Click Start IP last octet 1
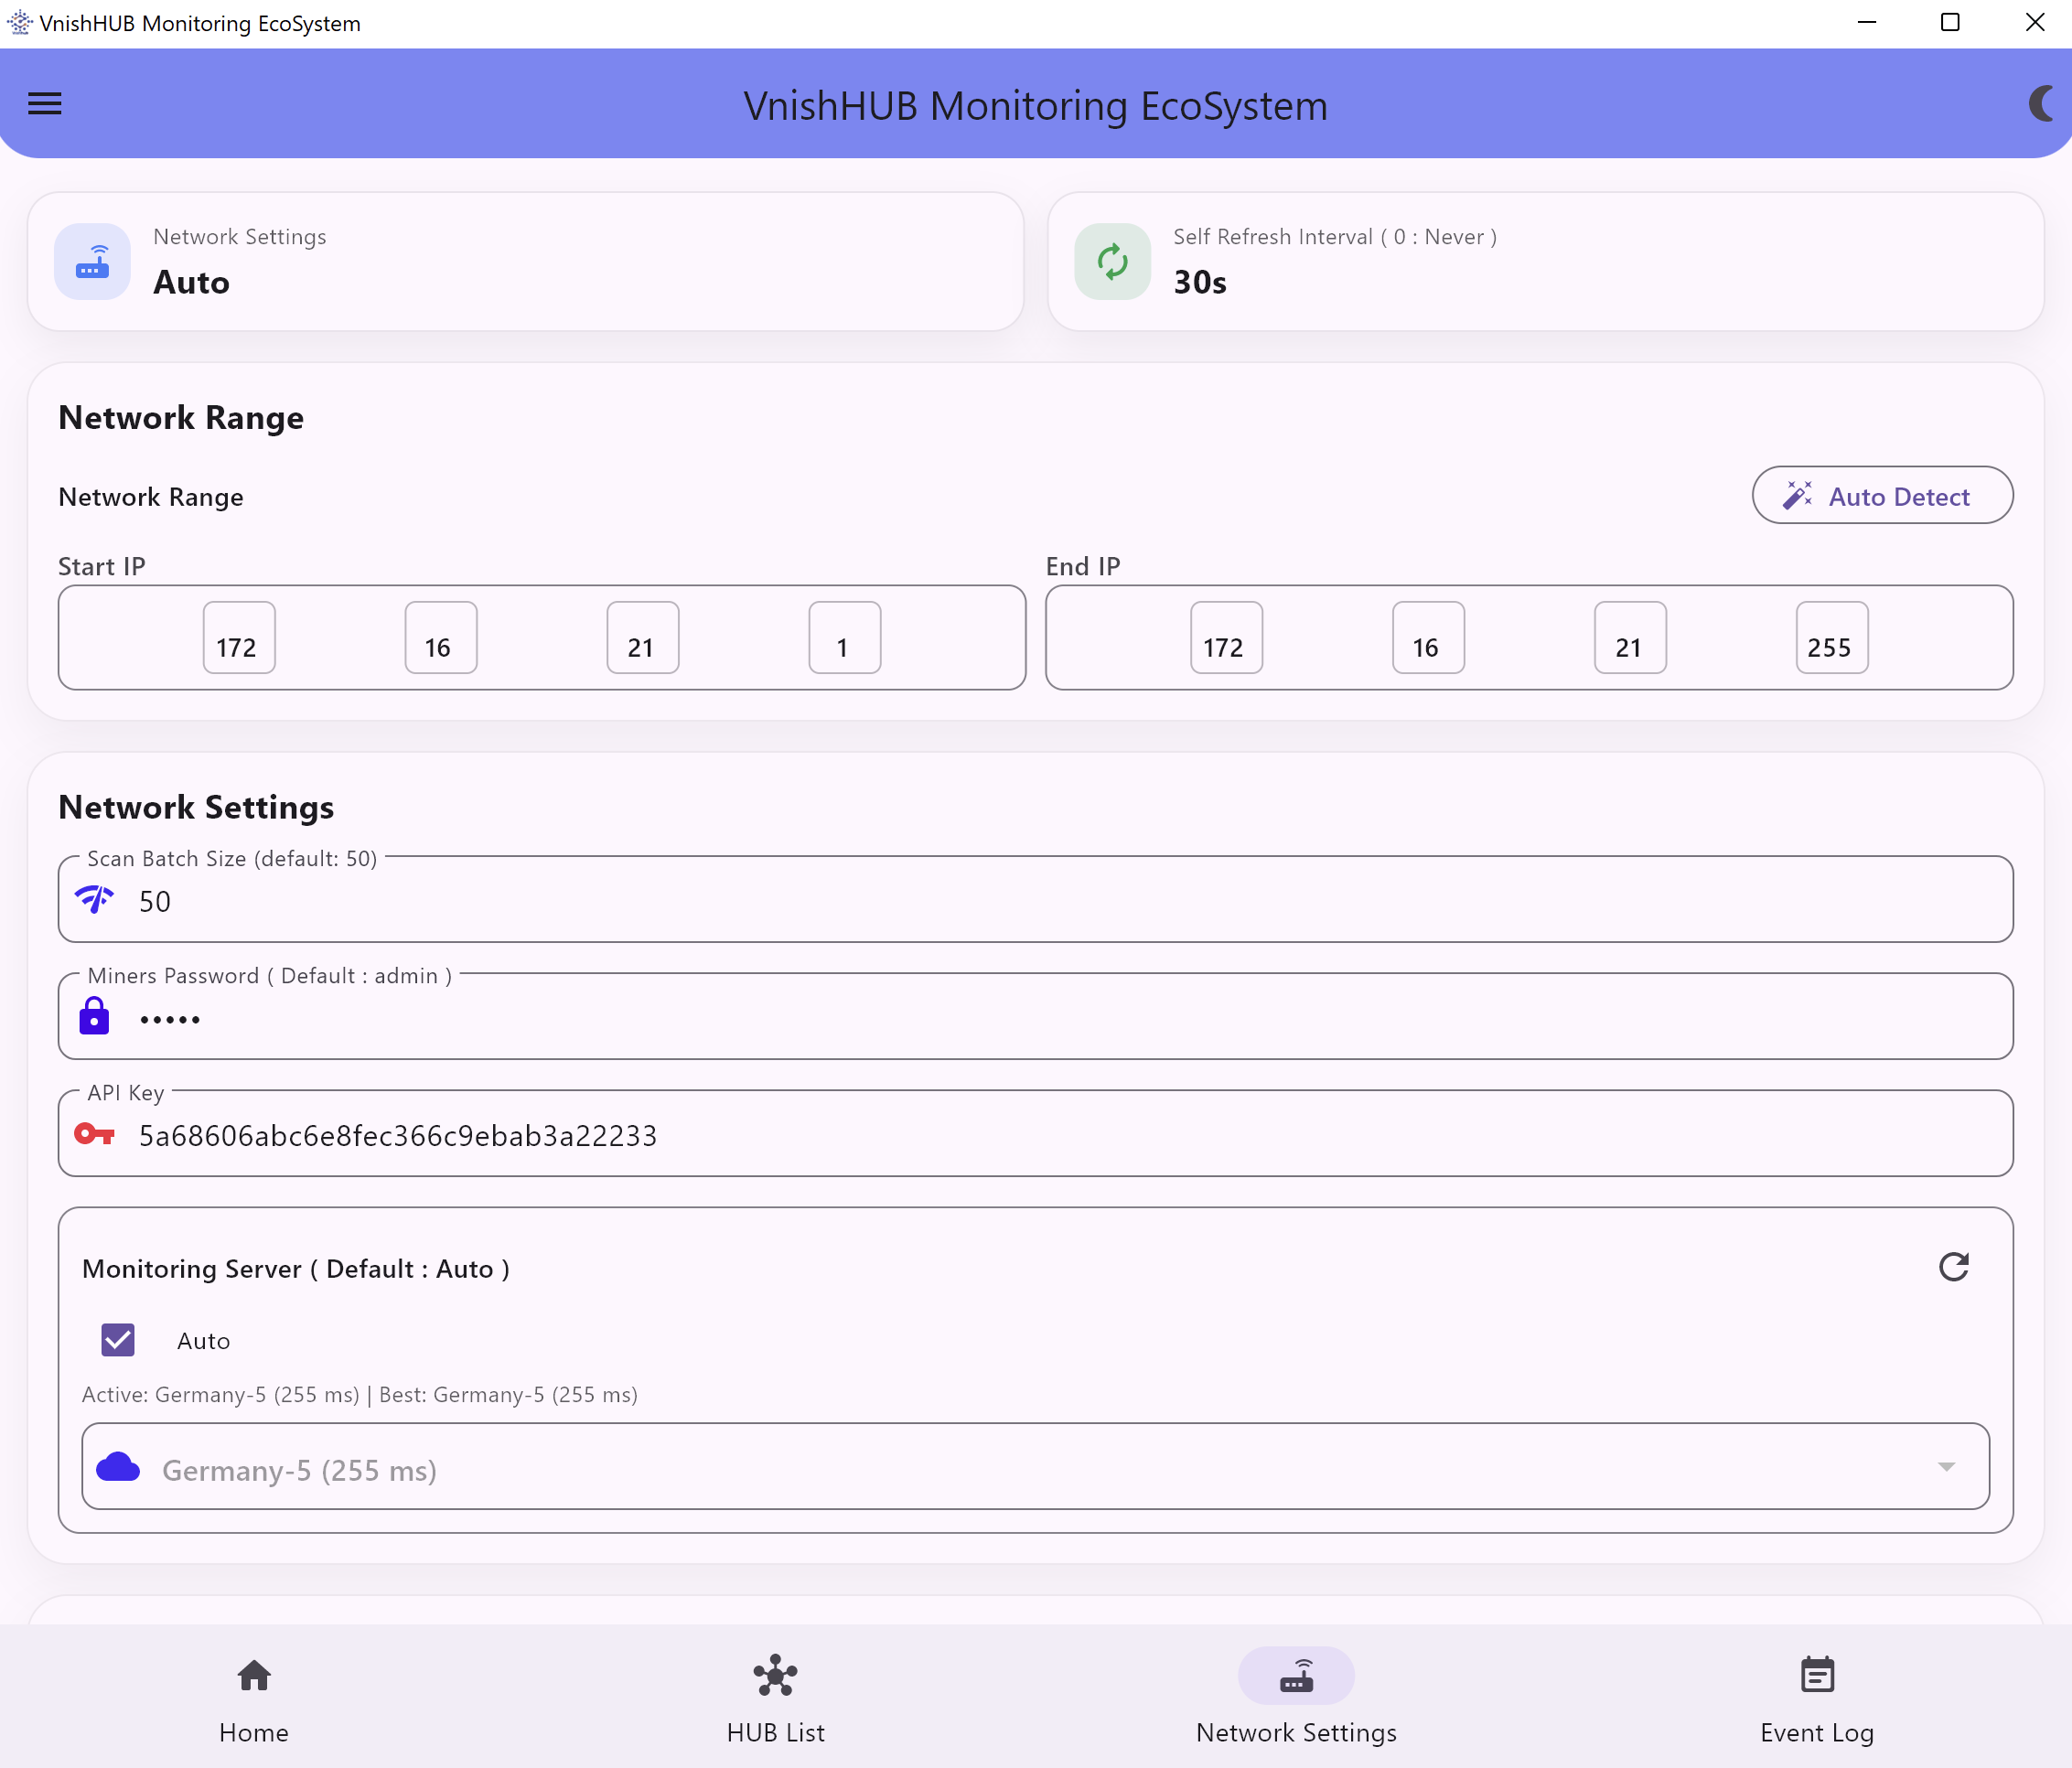 coord(845,638)
